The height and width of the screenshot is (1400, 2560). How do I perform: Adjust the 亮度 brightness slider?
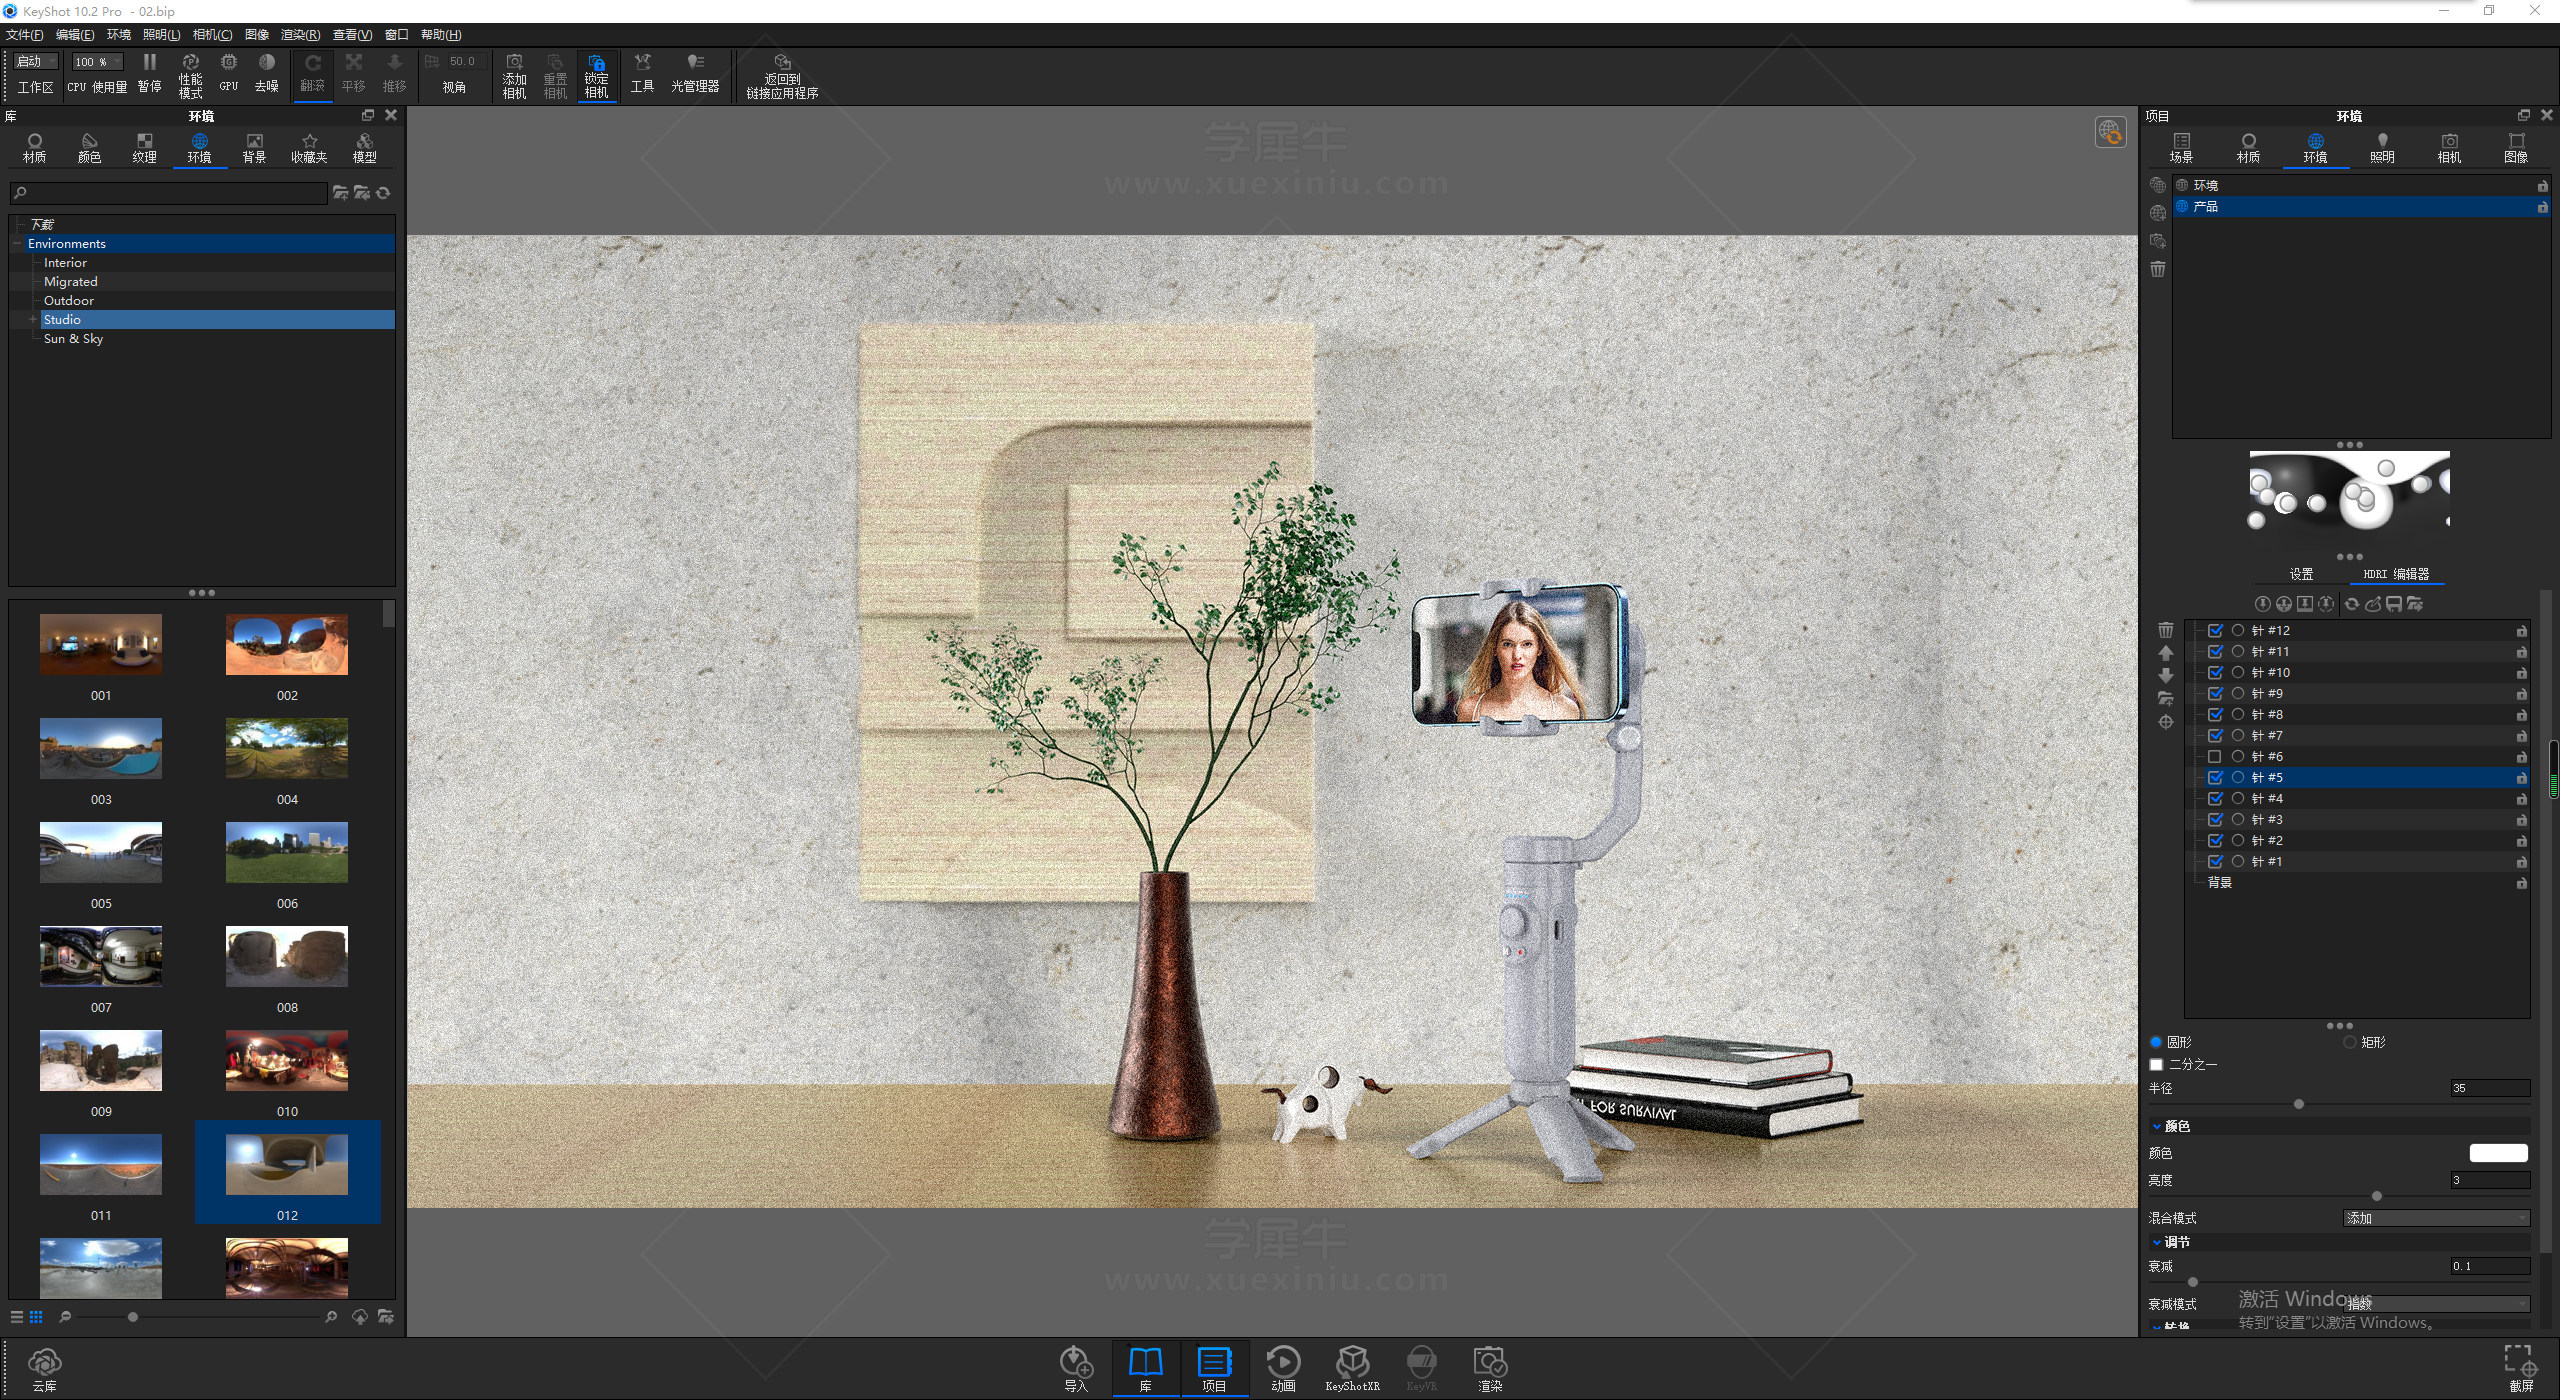click(2376, 1196)
